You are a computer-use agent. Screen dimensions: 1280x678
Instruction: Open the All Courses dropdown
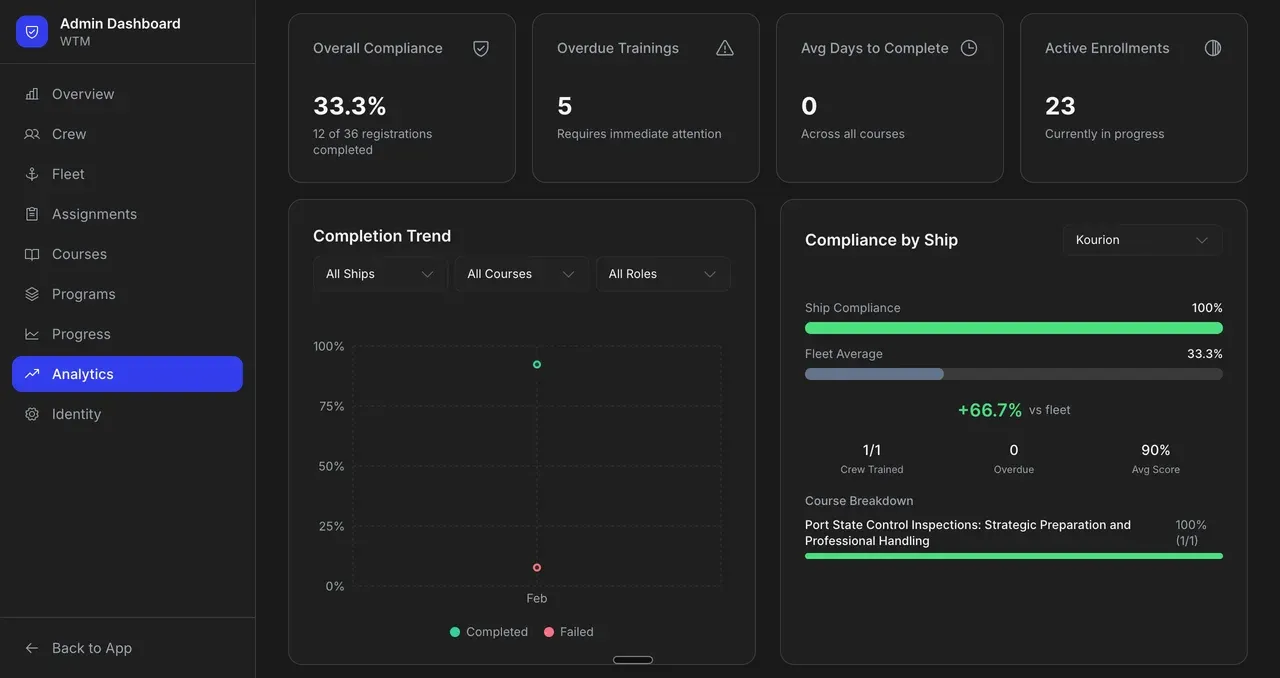point(521,273)
